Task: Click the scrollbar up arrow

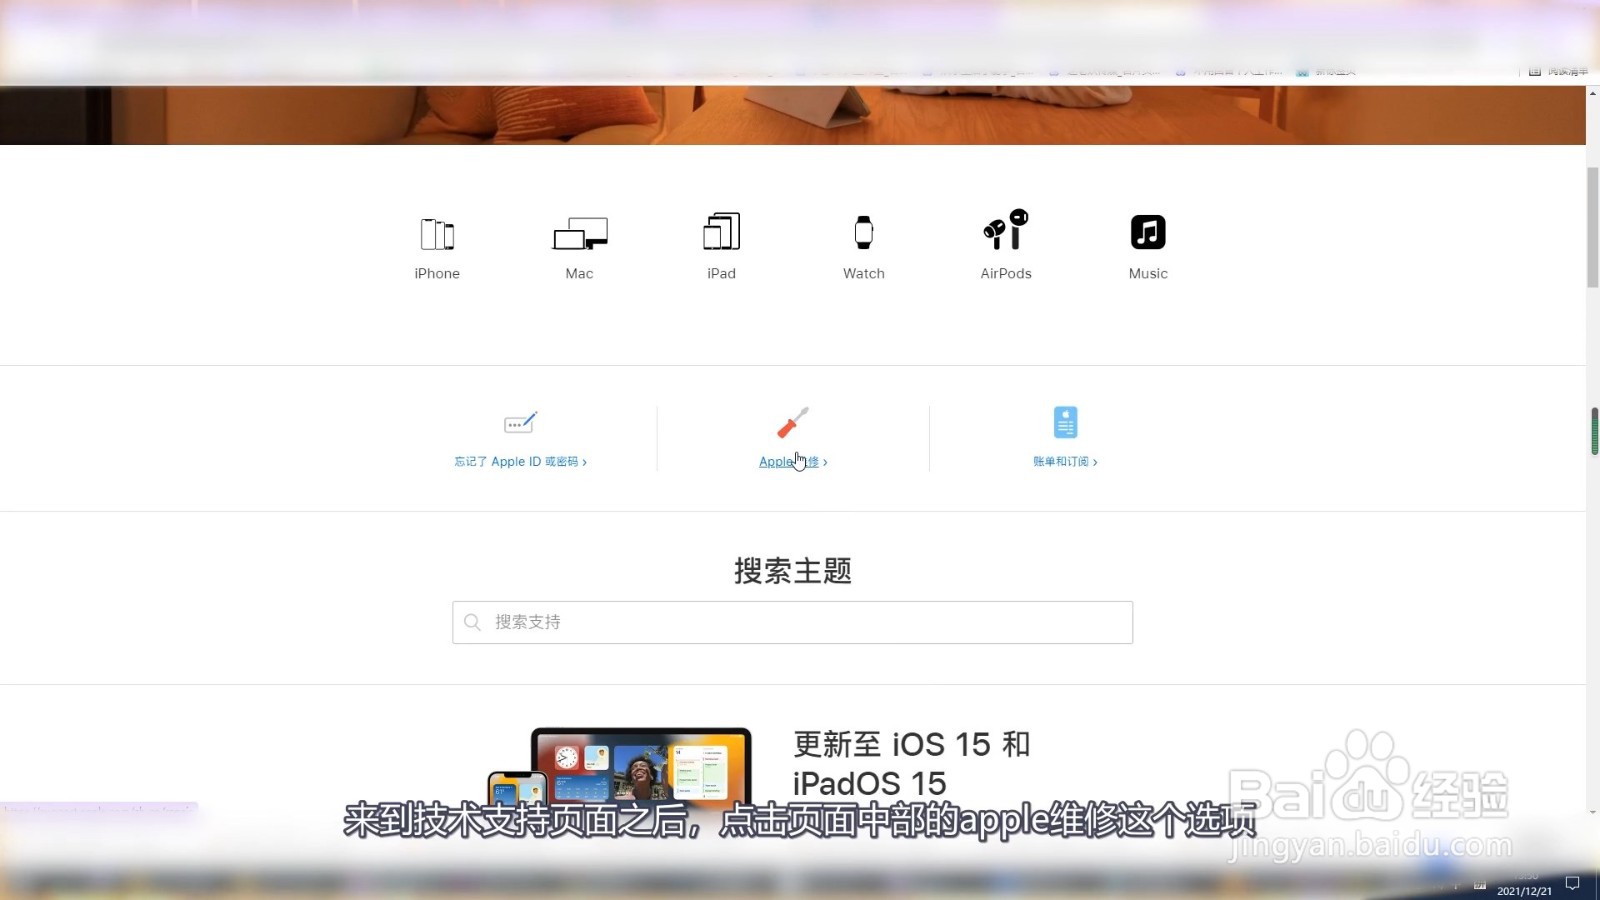Action: (1593, 93)
